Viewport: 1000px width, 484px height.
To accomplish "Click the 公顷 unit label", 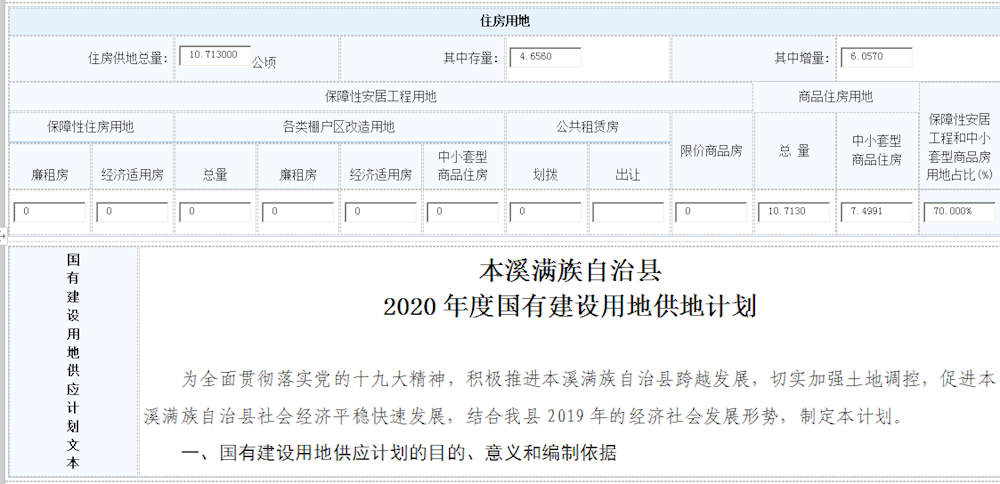I will tap(263, 62).
